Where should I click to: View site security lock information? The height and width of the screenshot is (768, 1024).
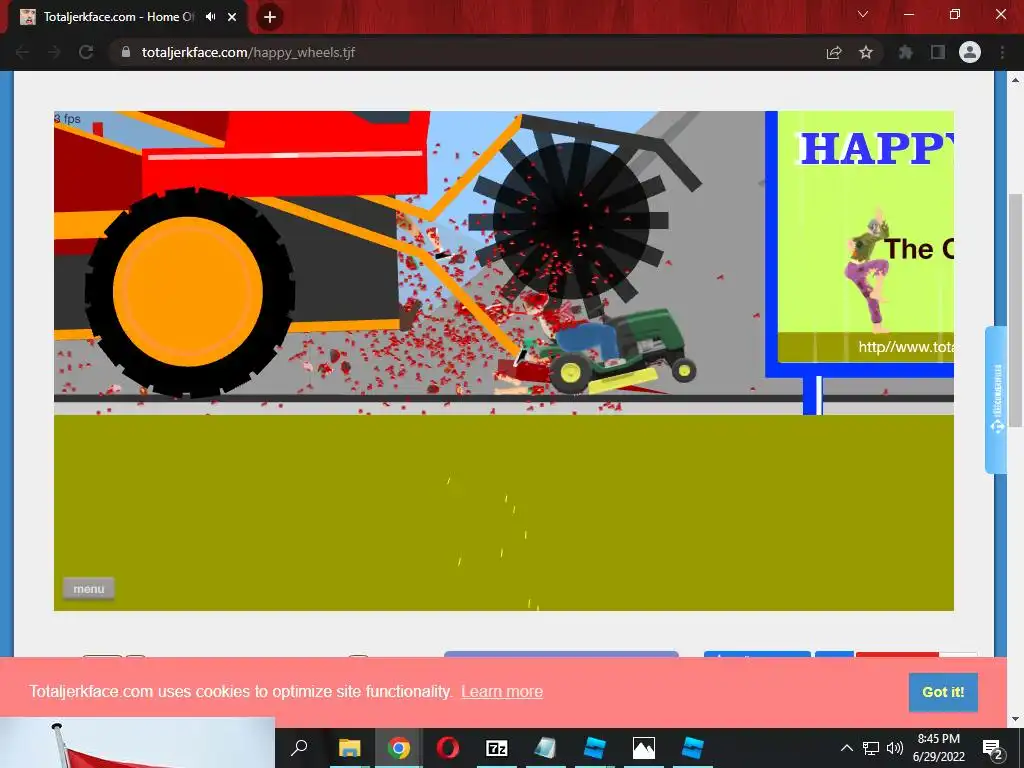(126, 52)
